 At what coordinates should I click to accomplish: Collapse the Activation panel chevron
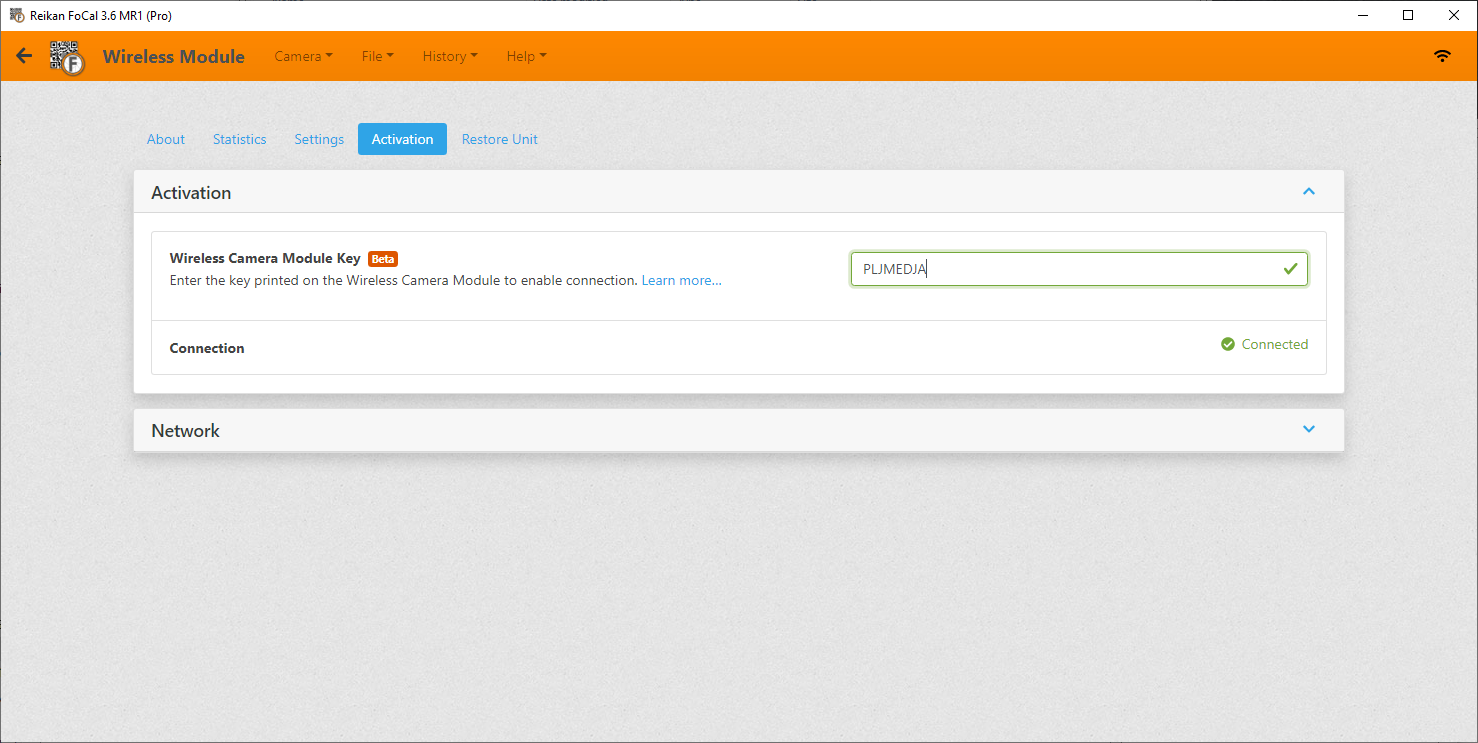click(1309, 191)
